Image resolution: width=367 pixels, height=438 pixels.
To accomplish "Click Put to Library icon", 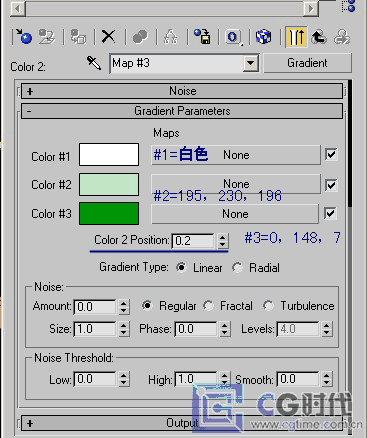I will [202, 36].
